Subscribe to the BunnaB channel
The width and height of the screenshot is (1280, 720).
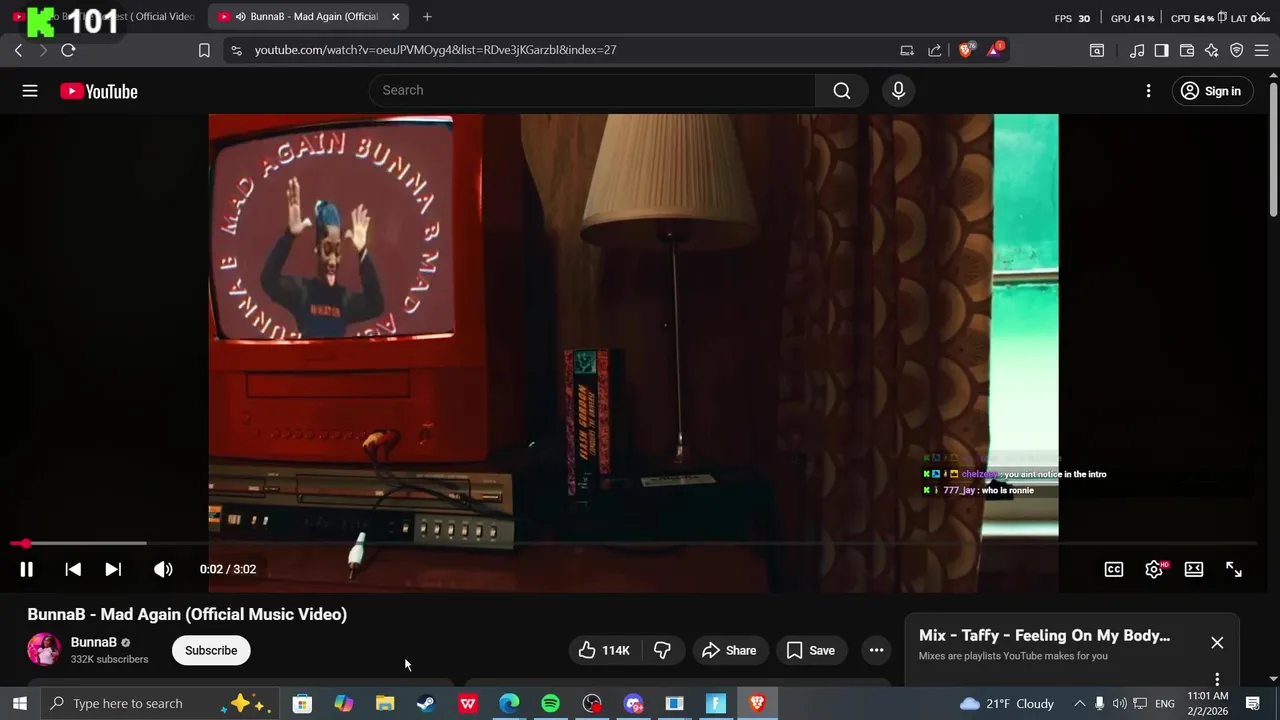(211, 650)
